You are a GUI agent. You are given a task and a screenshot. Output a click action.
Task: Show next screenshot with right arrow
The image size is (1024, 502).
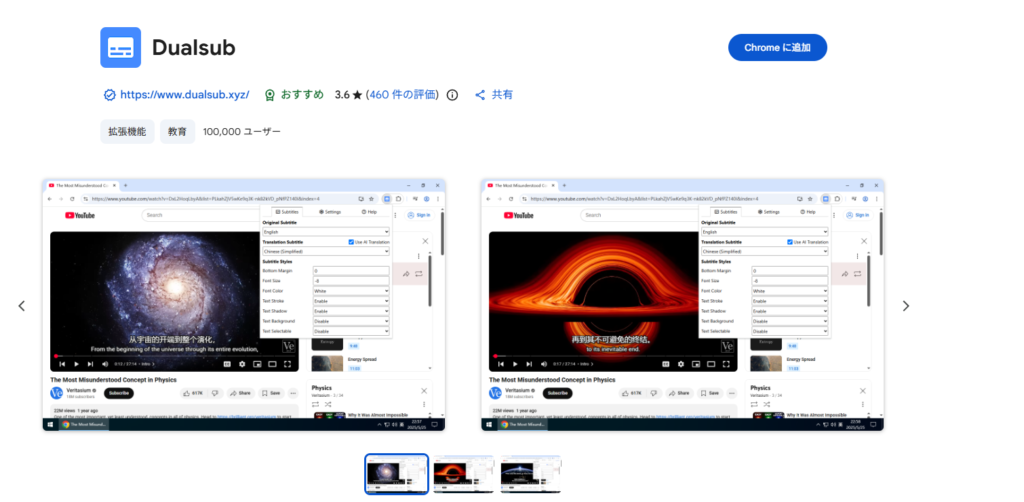click(x=905, y=306)
